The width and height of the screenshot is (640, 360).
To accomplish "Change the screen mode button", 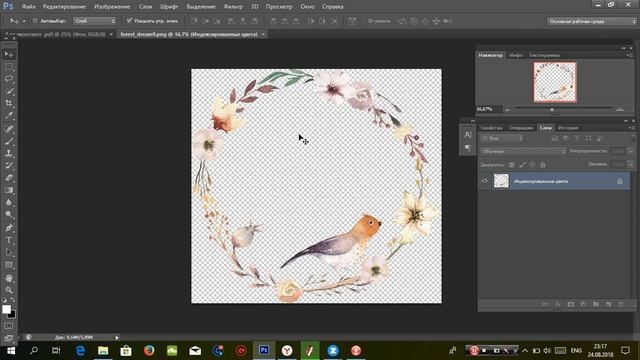I will pos(9,338).
